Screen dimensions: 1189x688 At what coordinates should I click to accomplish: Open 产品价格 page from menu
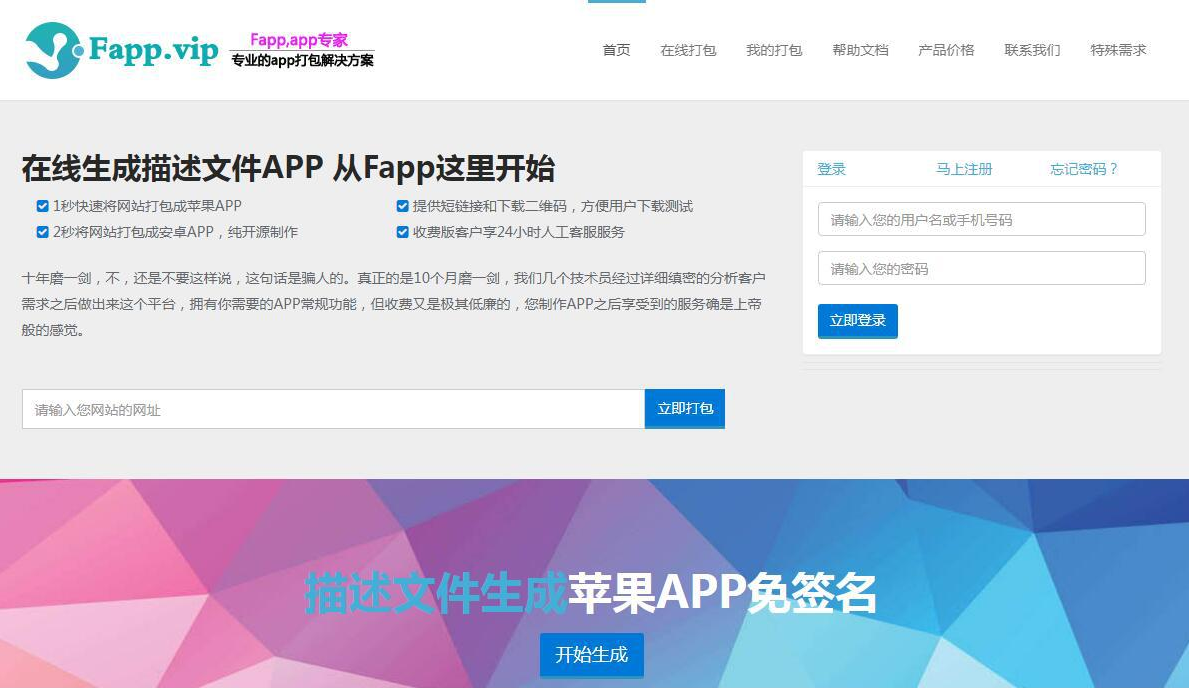[x=946, y=50]
